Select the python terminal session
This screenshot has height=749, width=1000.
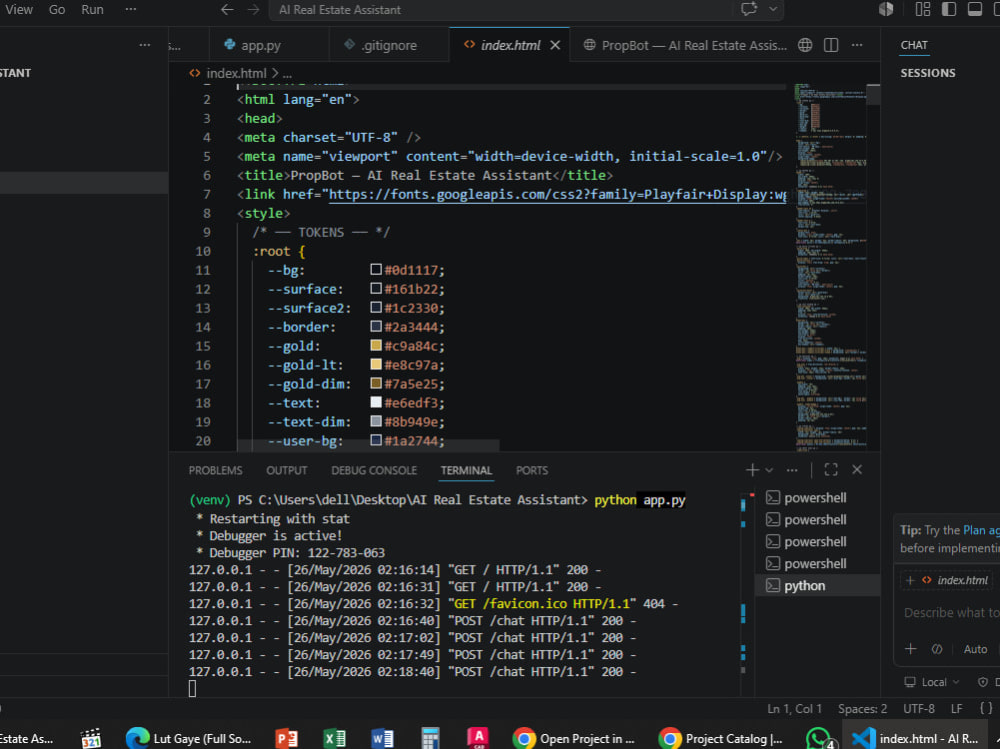818,586
